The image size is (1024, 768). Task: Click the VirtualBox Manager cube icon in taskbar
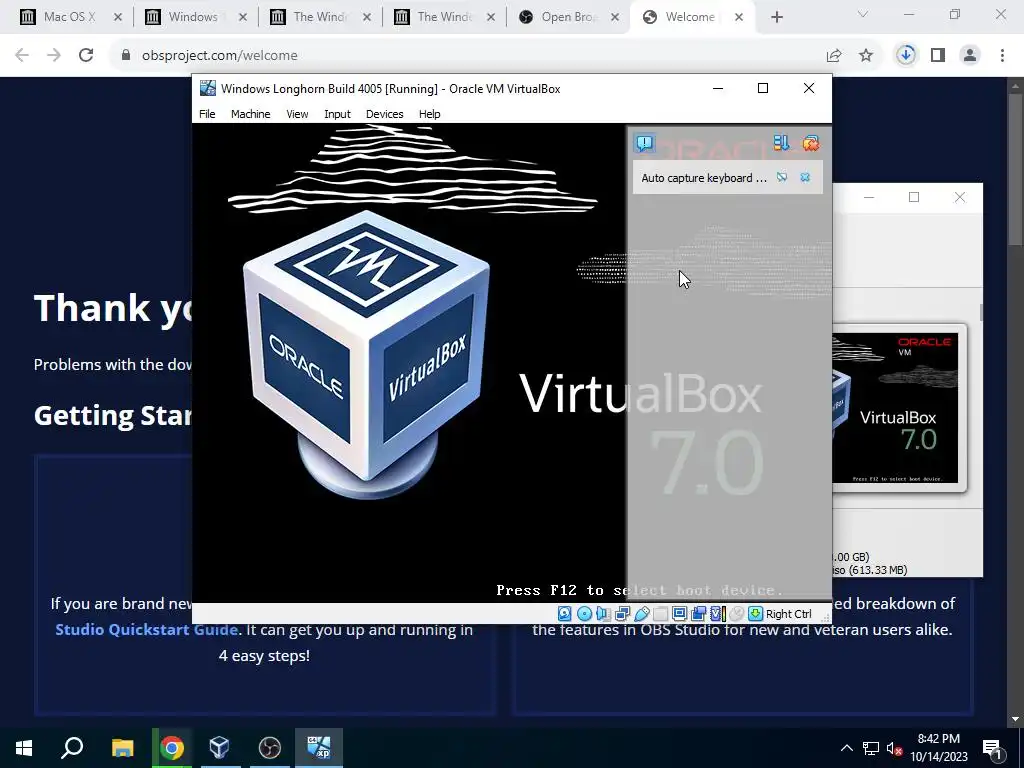[220, 748]
